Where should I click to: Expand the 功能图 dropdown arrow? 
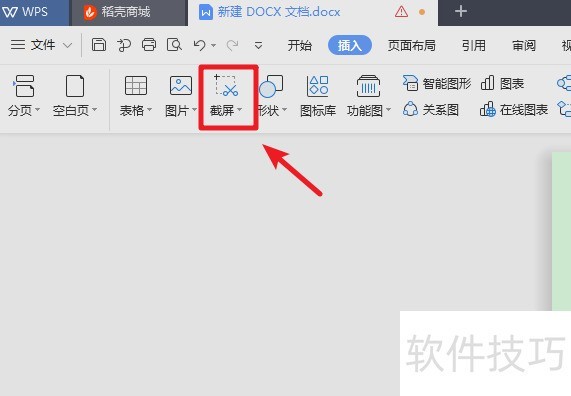[388, 109]
